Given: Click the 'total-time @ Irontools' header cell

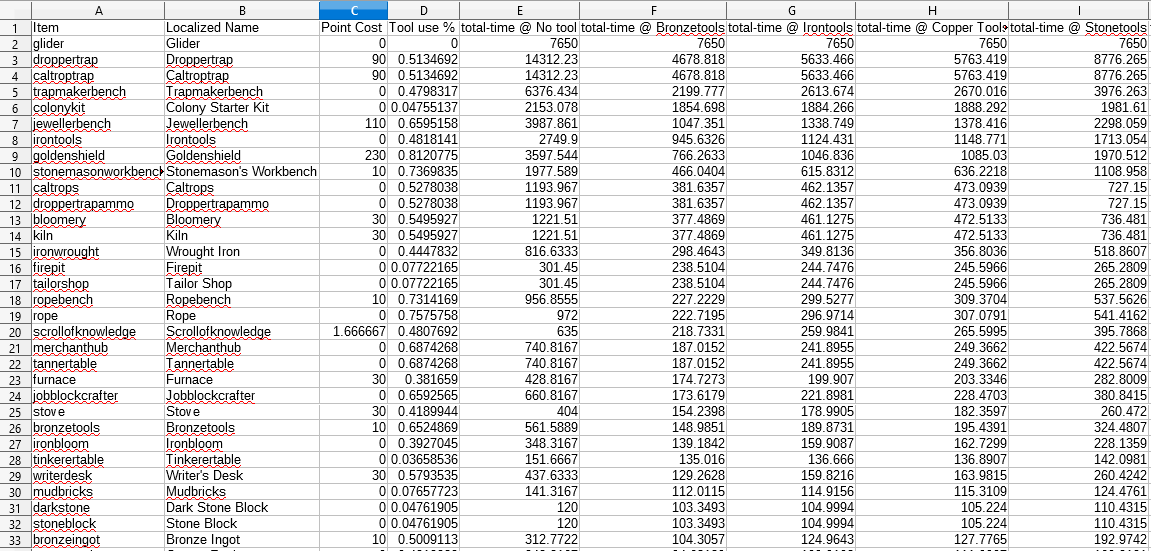Looking at the screenshot, I should point(791,27).
